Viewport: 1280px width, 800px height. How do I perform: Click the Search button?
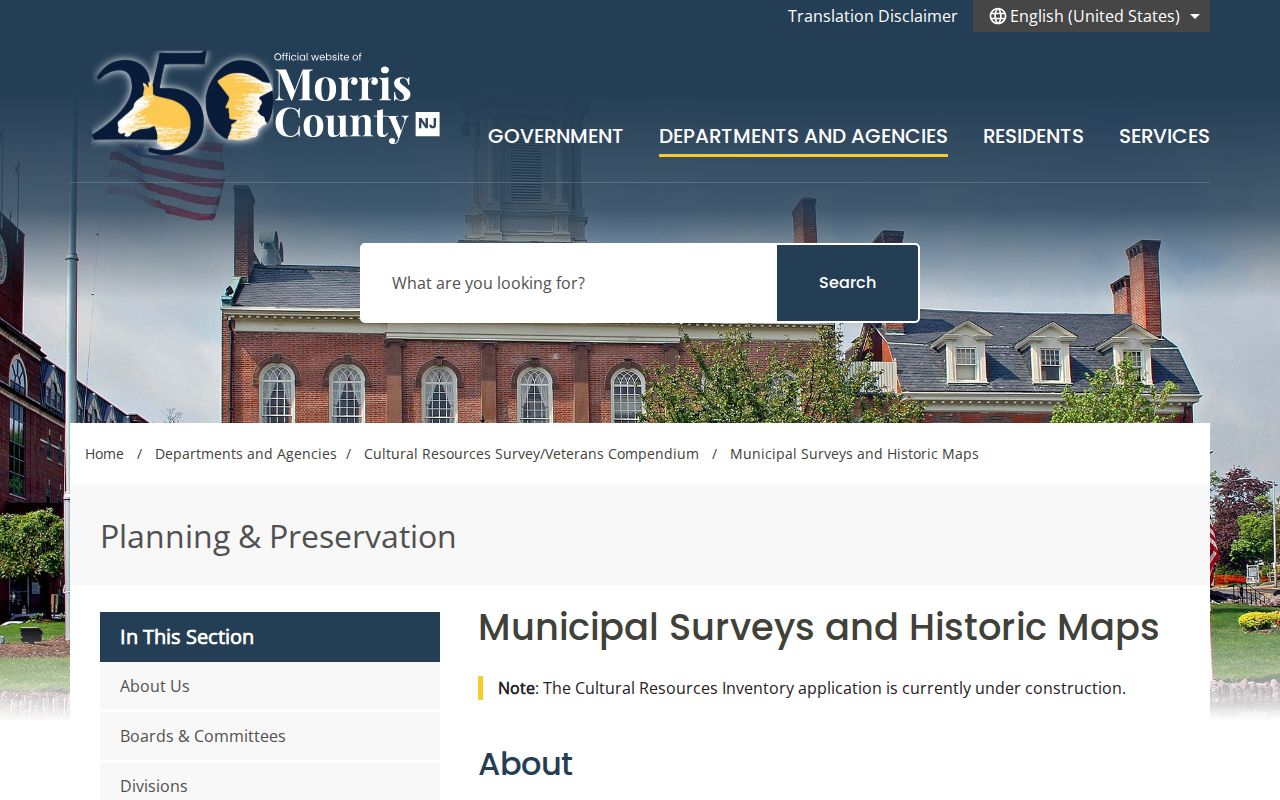pos(847,283)
